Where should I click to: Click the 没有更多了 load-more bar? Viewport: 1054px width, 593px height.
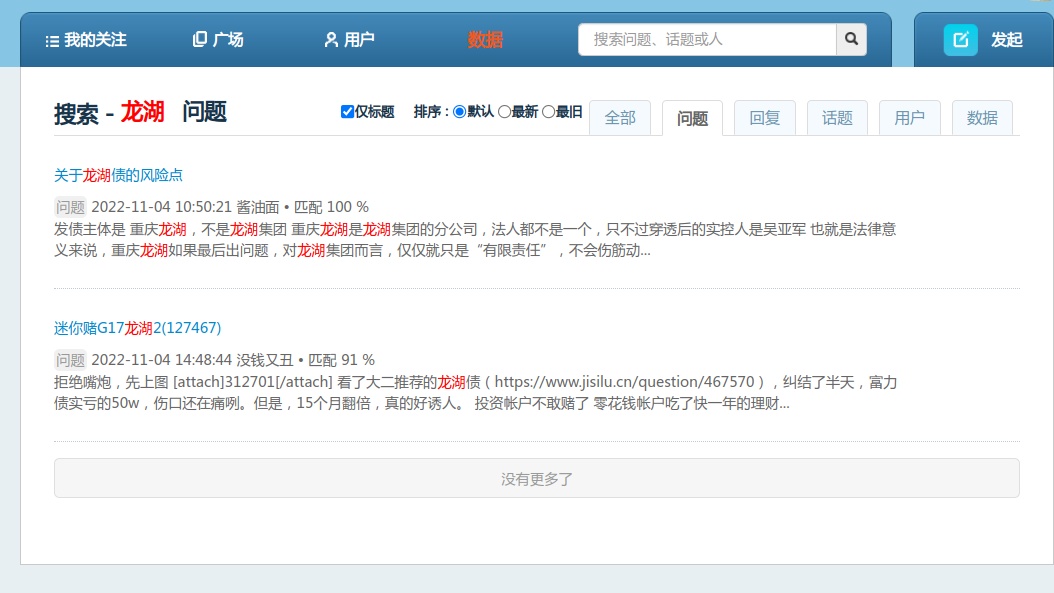point(536,478)
